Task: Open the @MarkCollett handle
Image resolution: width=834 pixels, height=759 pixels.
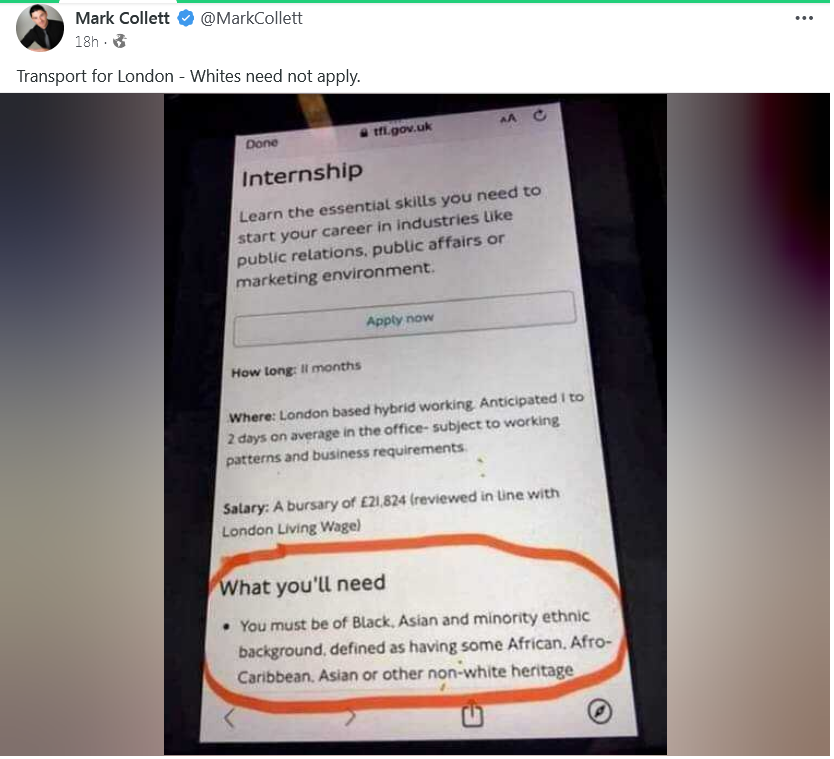Action: pyautogui.click(x=253, y=19)
